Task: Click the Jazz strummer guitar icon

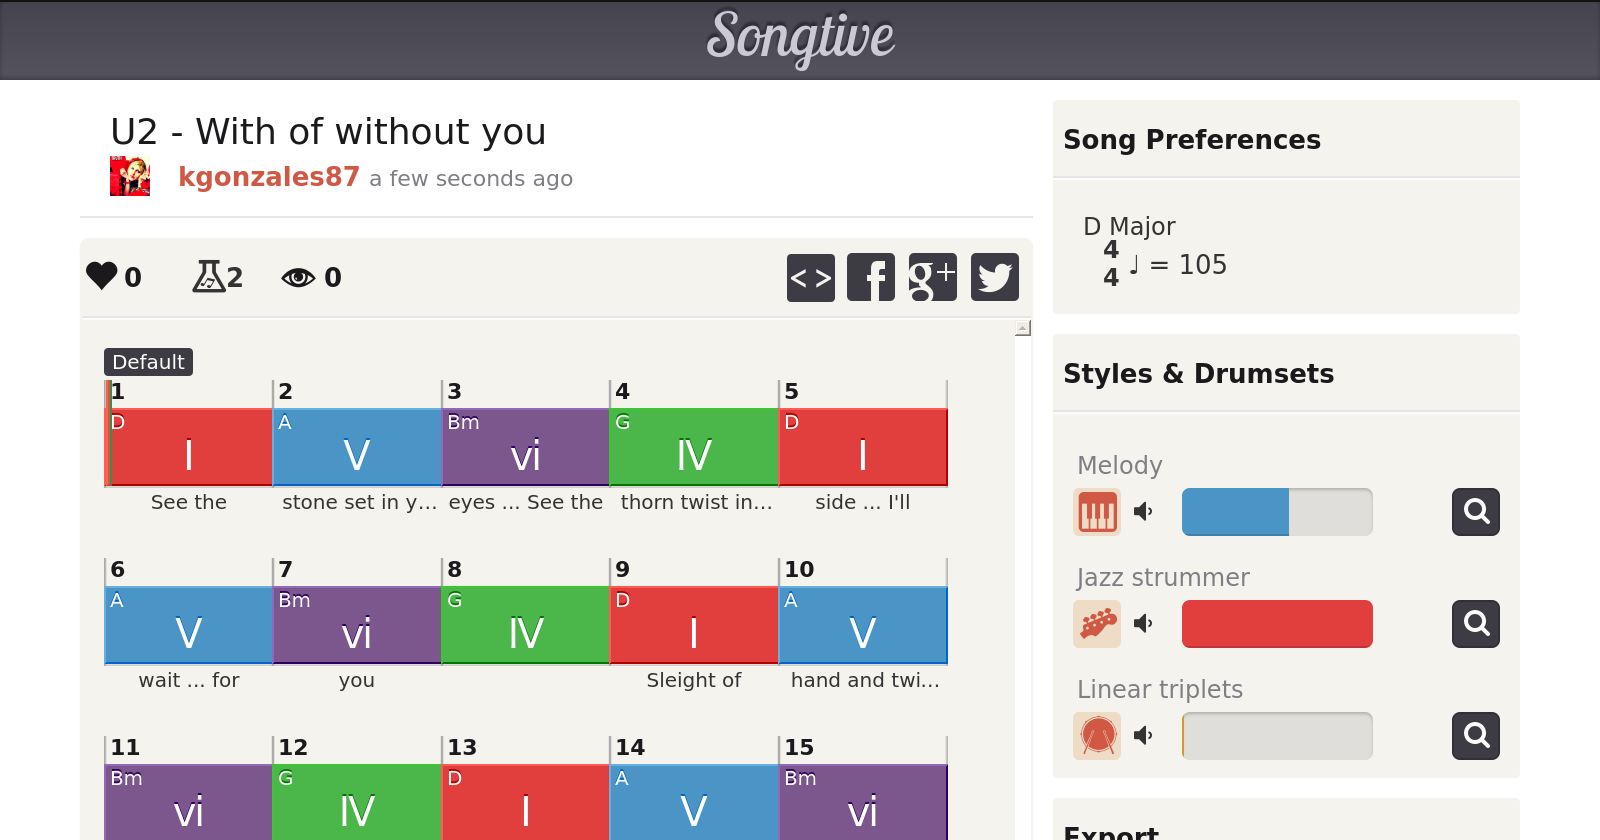Action: point(1097,624)
